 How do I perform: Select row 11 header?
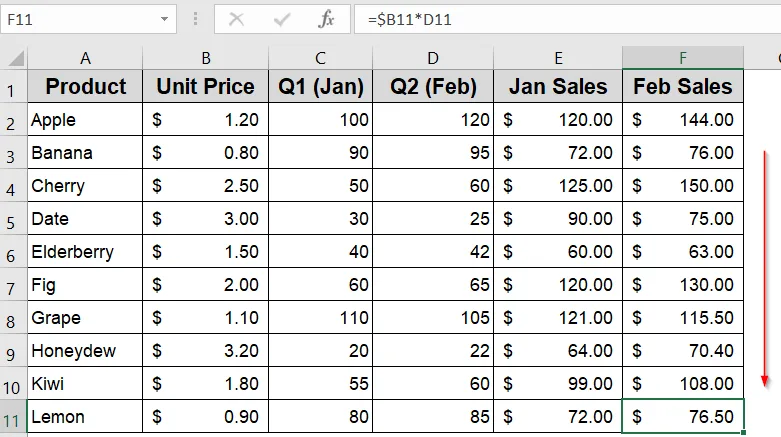(13, 417)
